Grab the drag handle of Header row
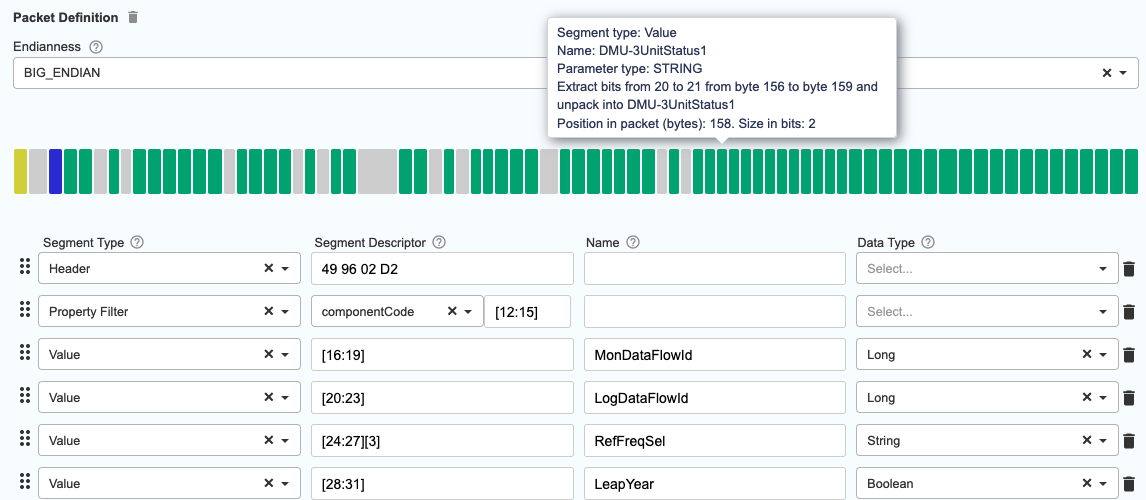 tap(25, 267)
